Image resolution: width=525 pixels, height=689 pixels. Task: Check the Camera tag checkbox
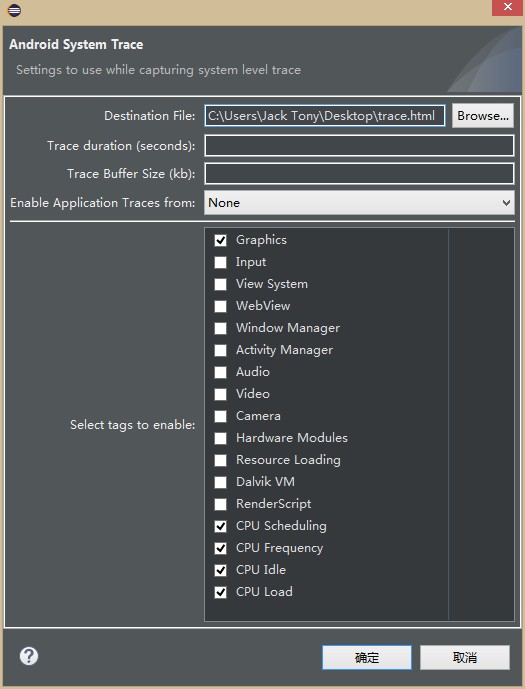[x=220, y=416]
